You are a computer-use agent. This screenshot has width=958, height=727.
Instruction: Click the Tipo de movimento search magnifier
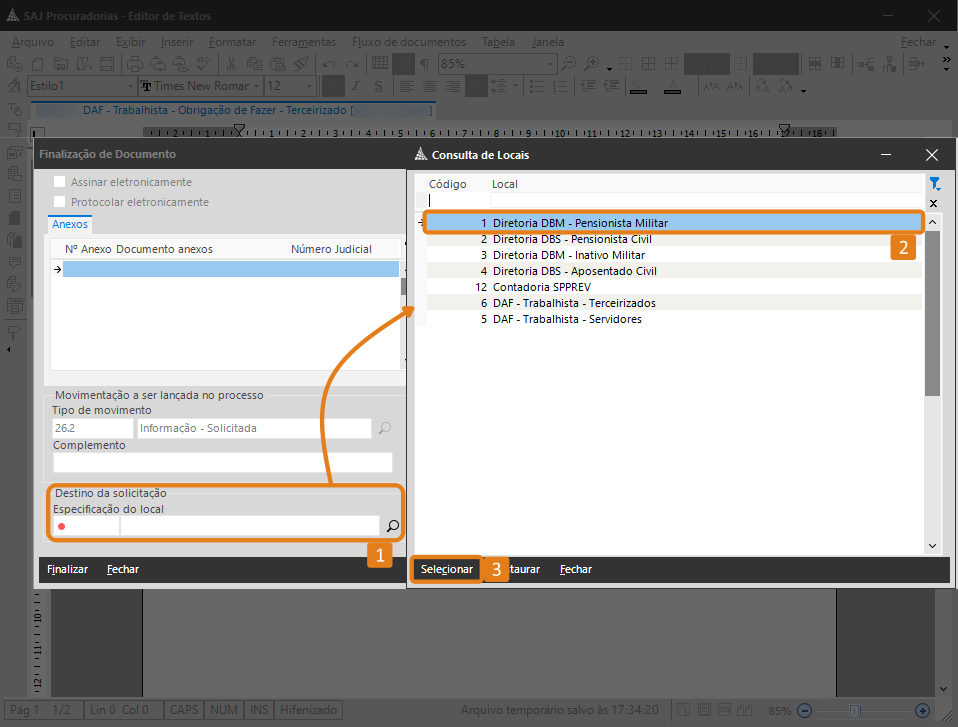[x=384, y=428]
